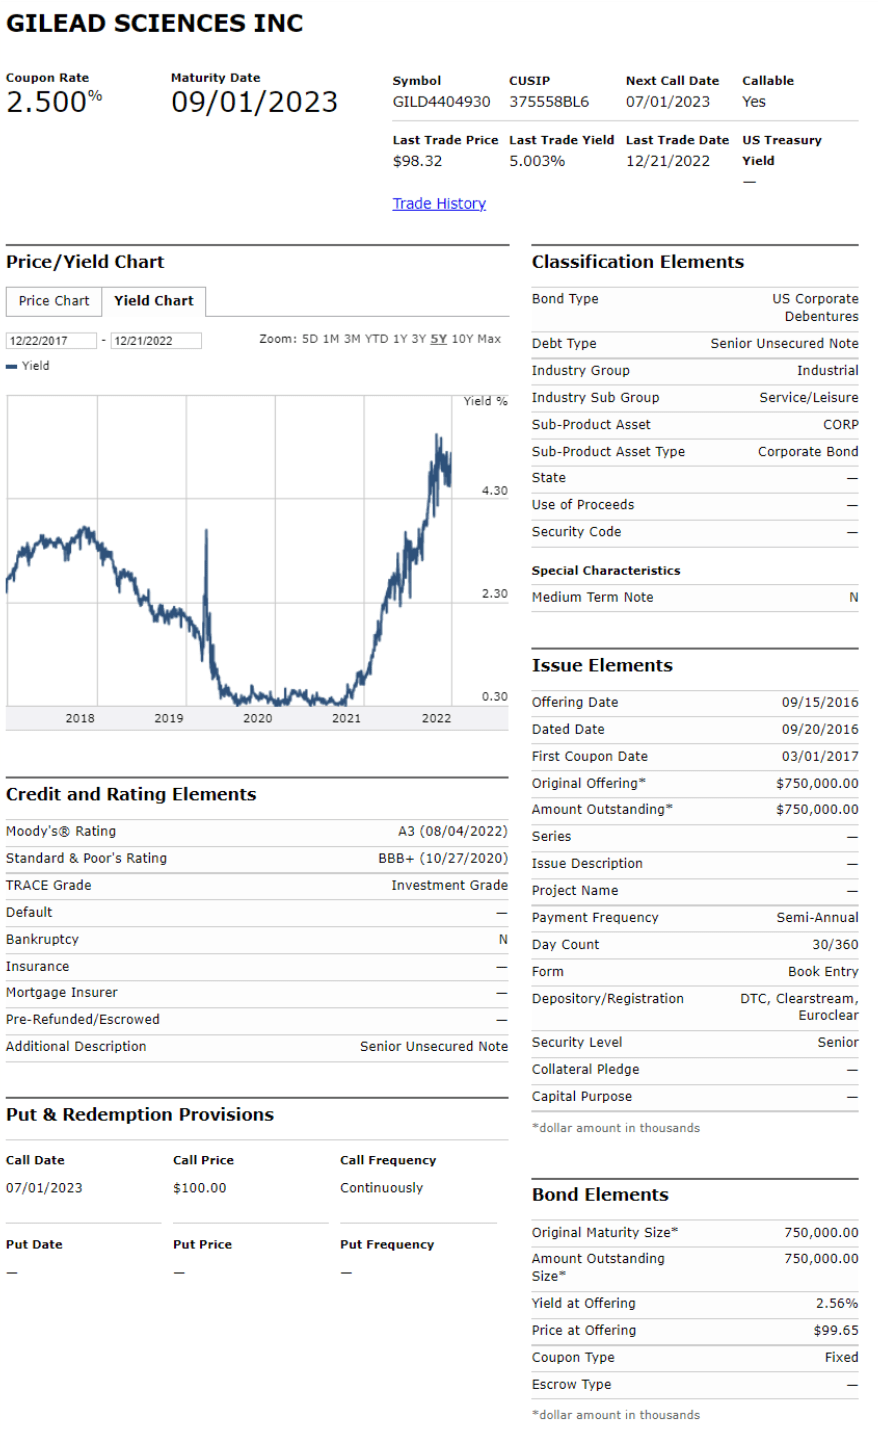The width and height of the screenshot is (879, 1456).
Task: Click the Original Maturity Size value
Action: coord(821,1233)
